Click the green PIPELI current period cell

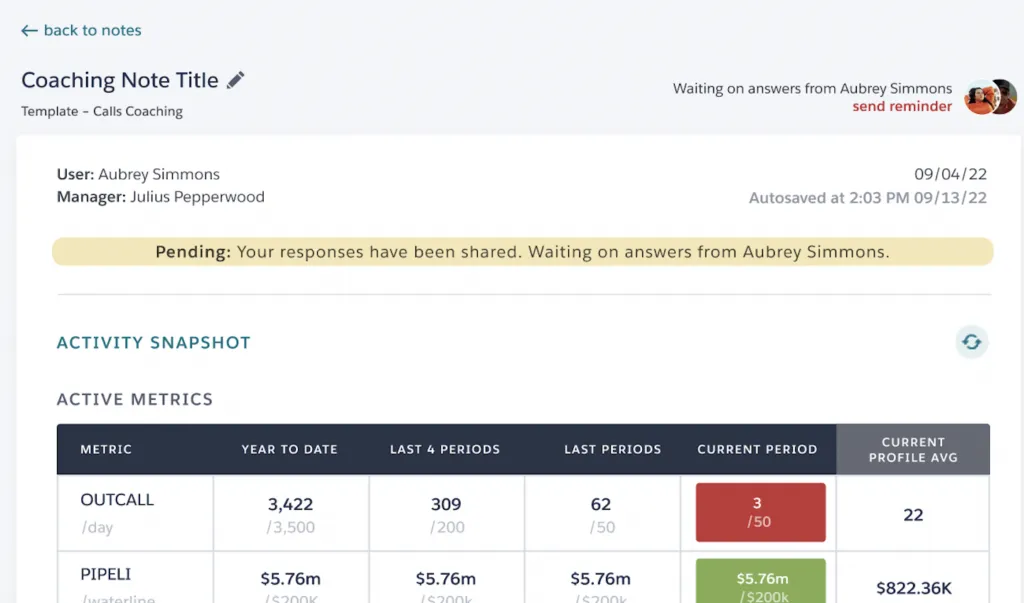tap(760, 581)
